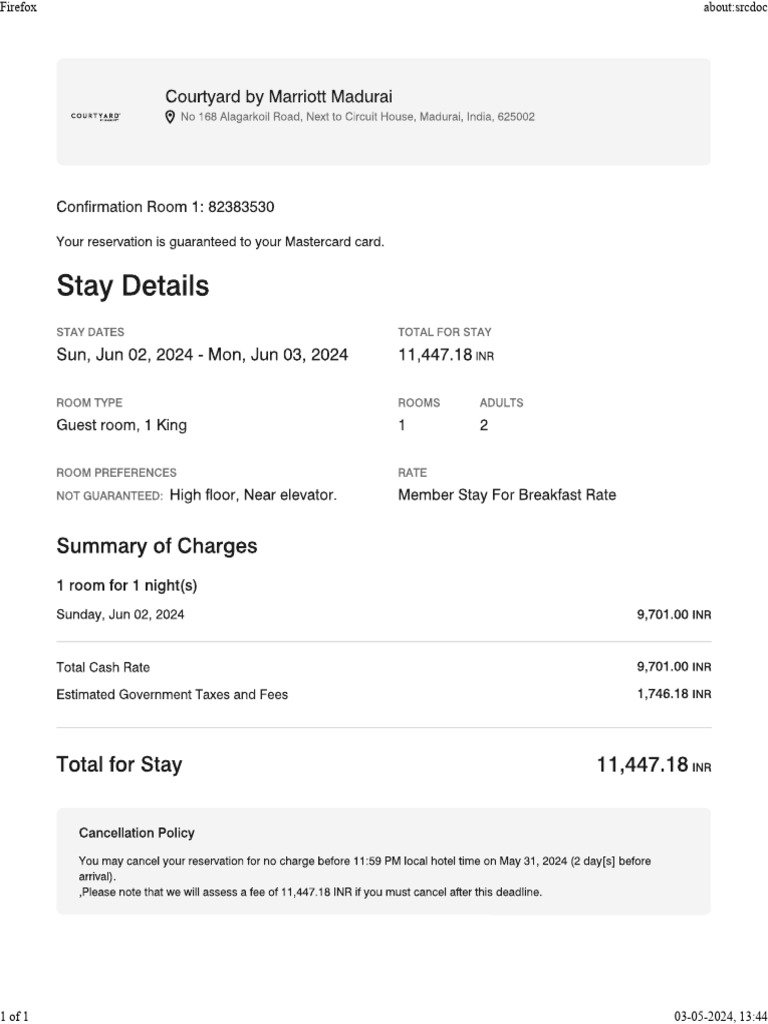The width and height of the screenshot is (768, 1024).
Task: Click the Cancellation Policy heading
Action: pyautogui.click(x=136, y=832)
